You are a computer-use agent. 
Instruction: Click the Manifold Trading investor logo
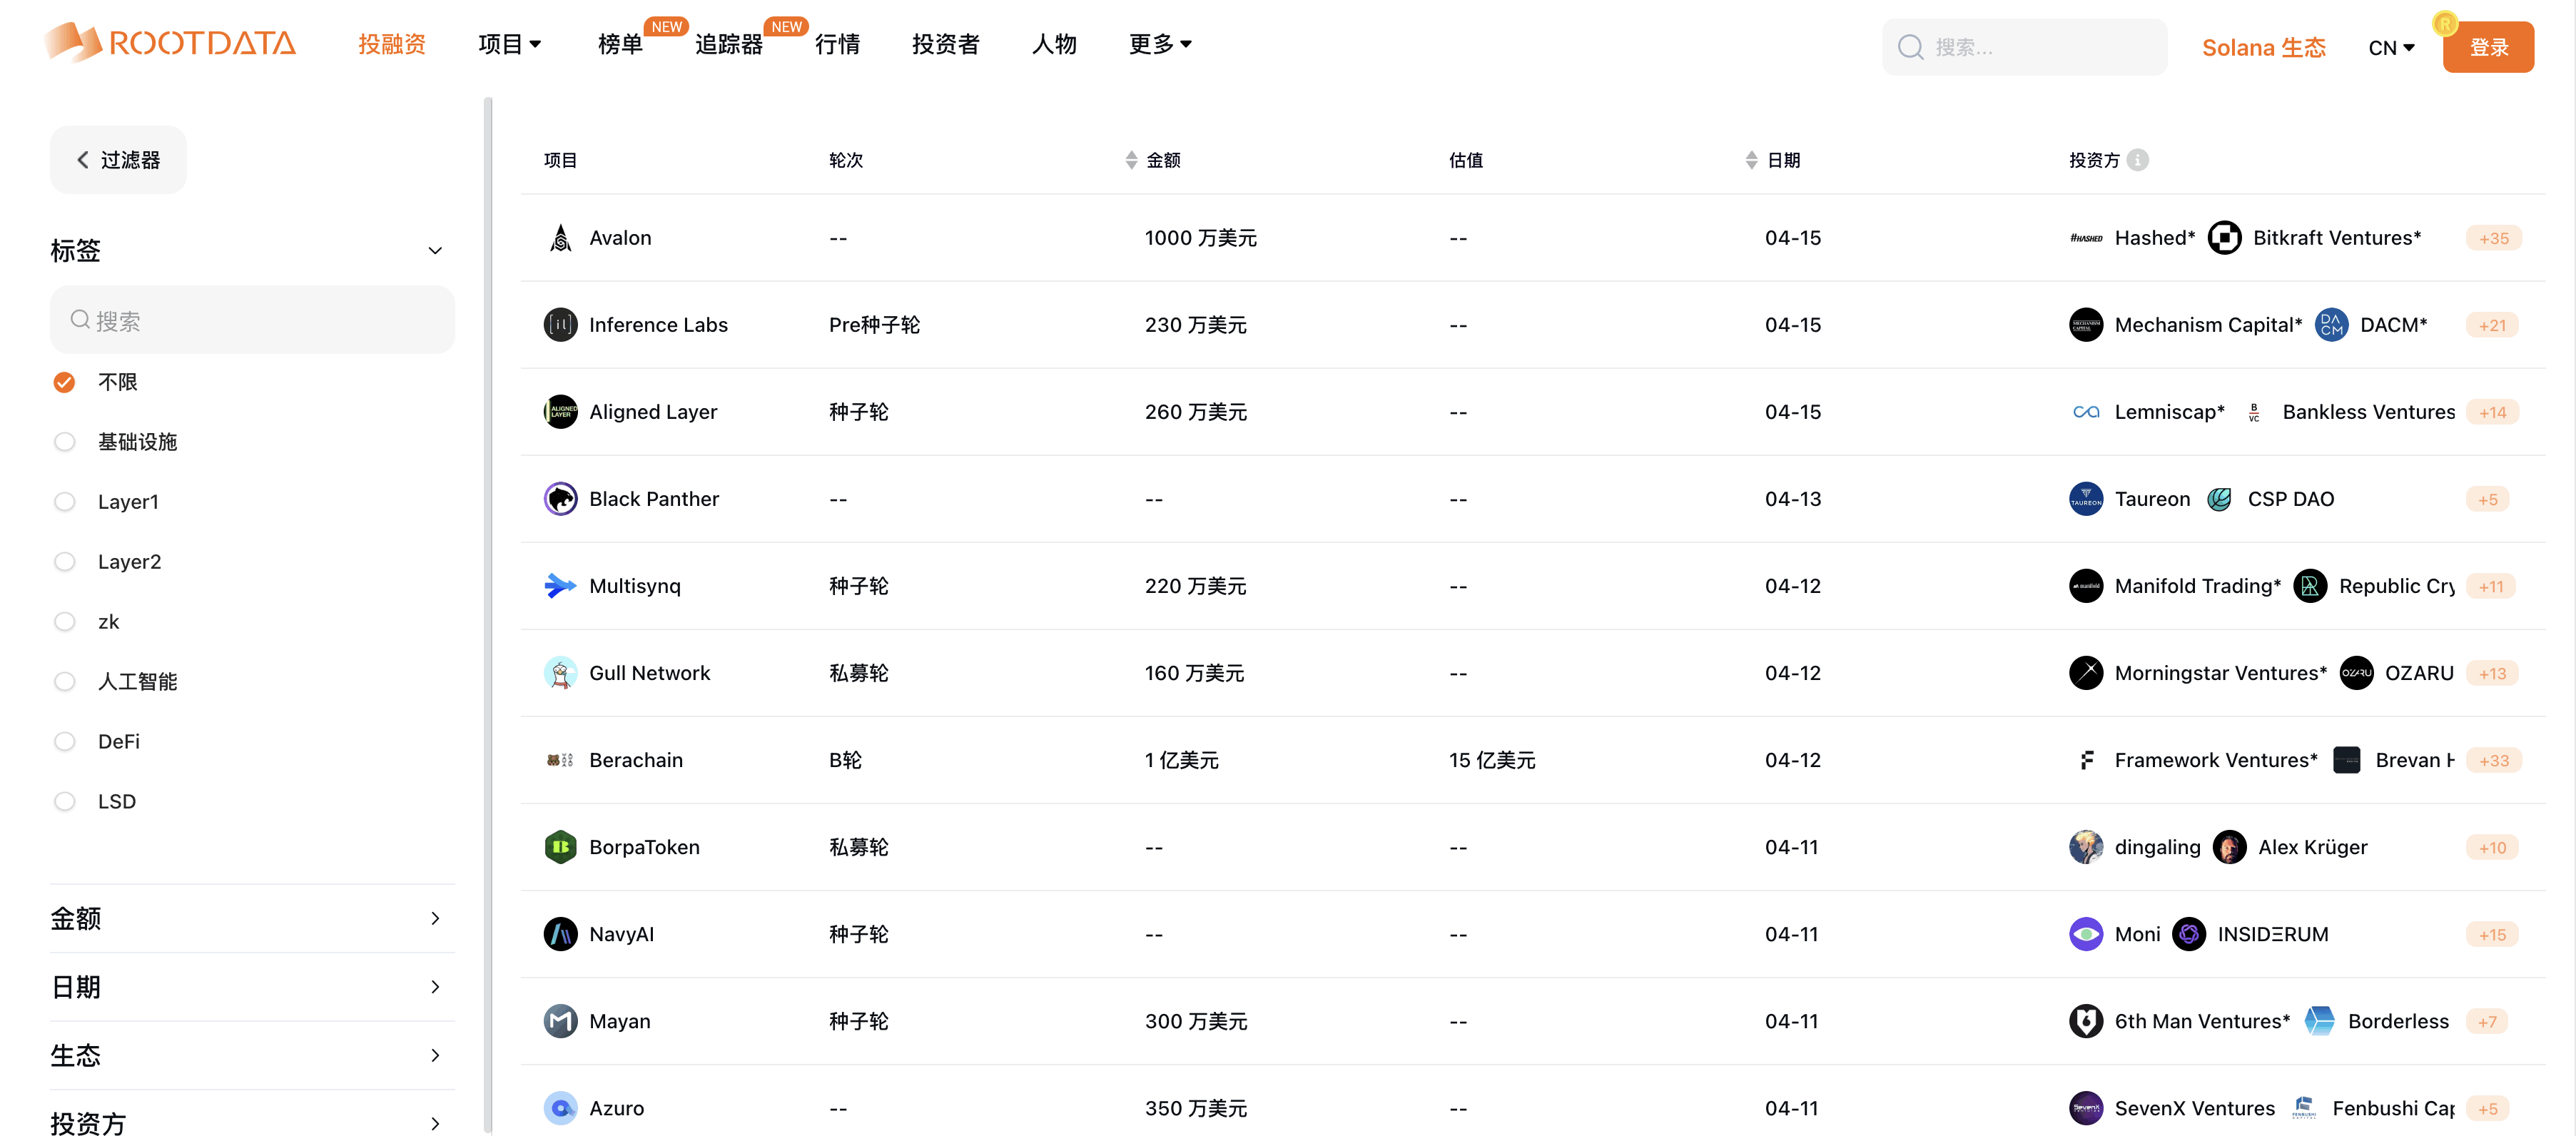coord(2086,586)
